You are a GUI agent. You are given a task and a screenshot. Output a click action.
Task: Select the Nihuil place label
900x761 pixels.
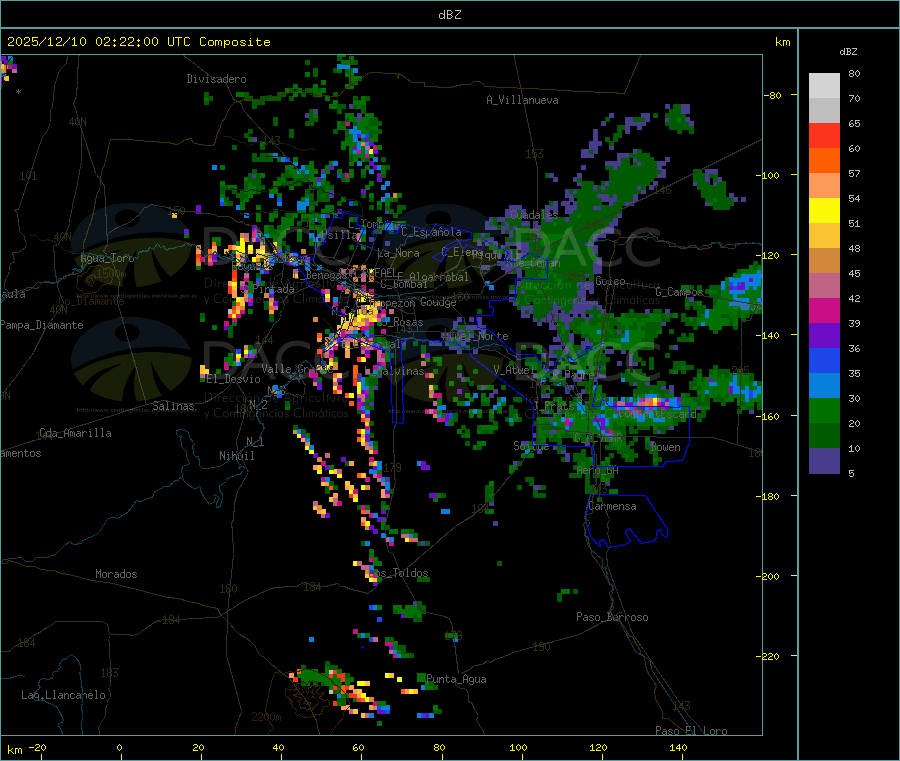pyautogui.click(x=237, y=456)
